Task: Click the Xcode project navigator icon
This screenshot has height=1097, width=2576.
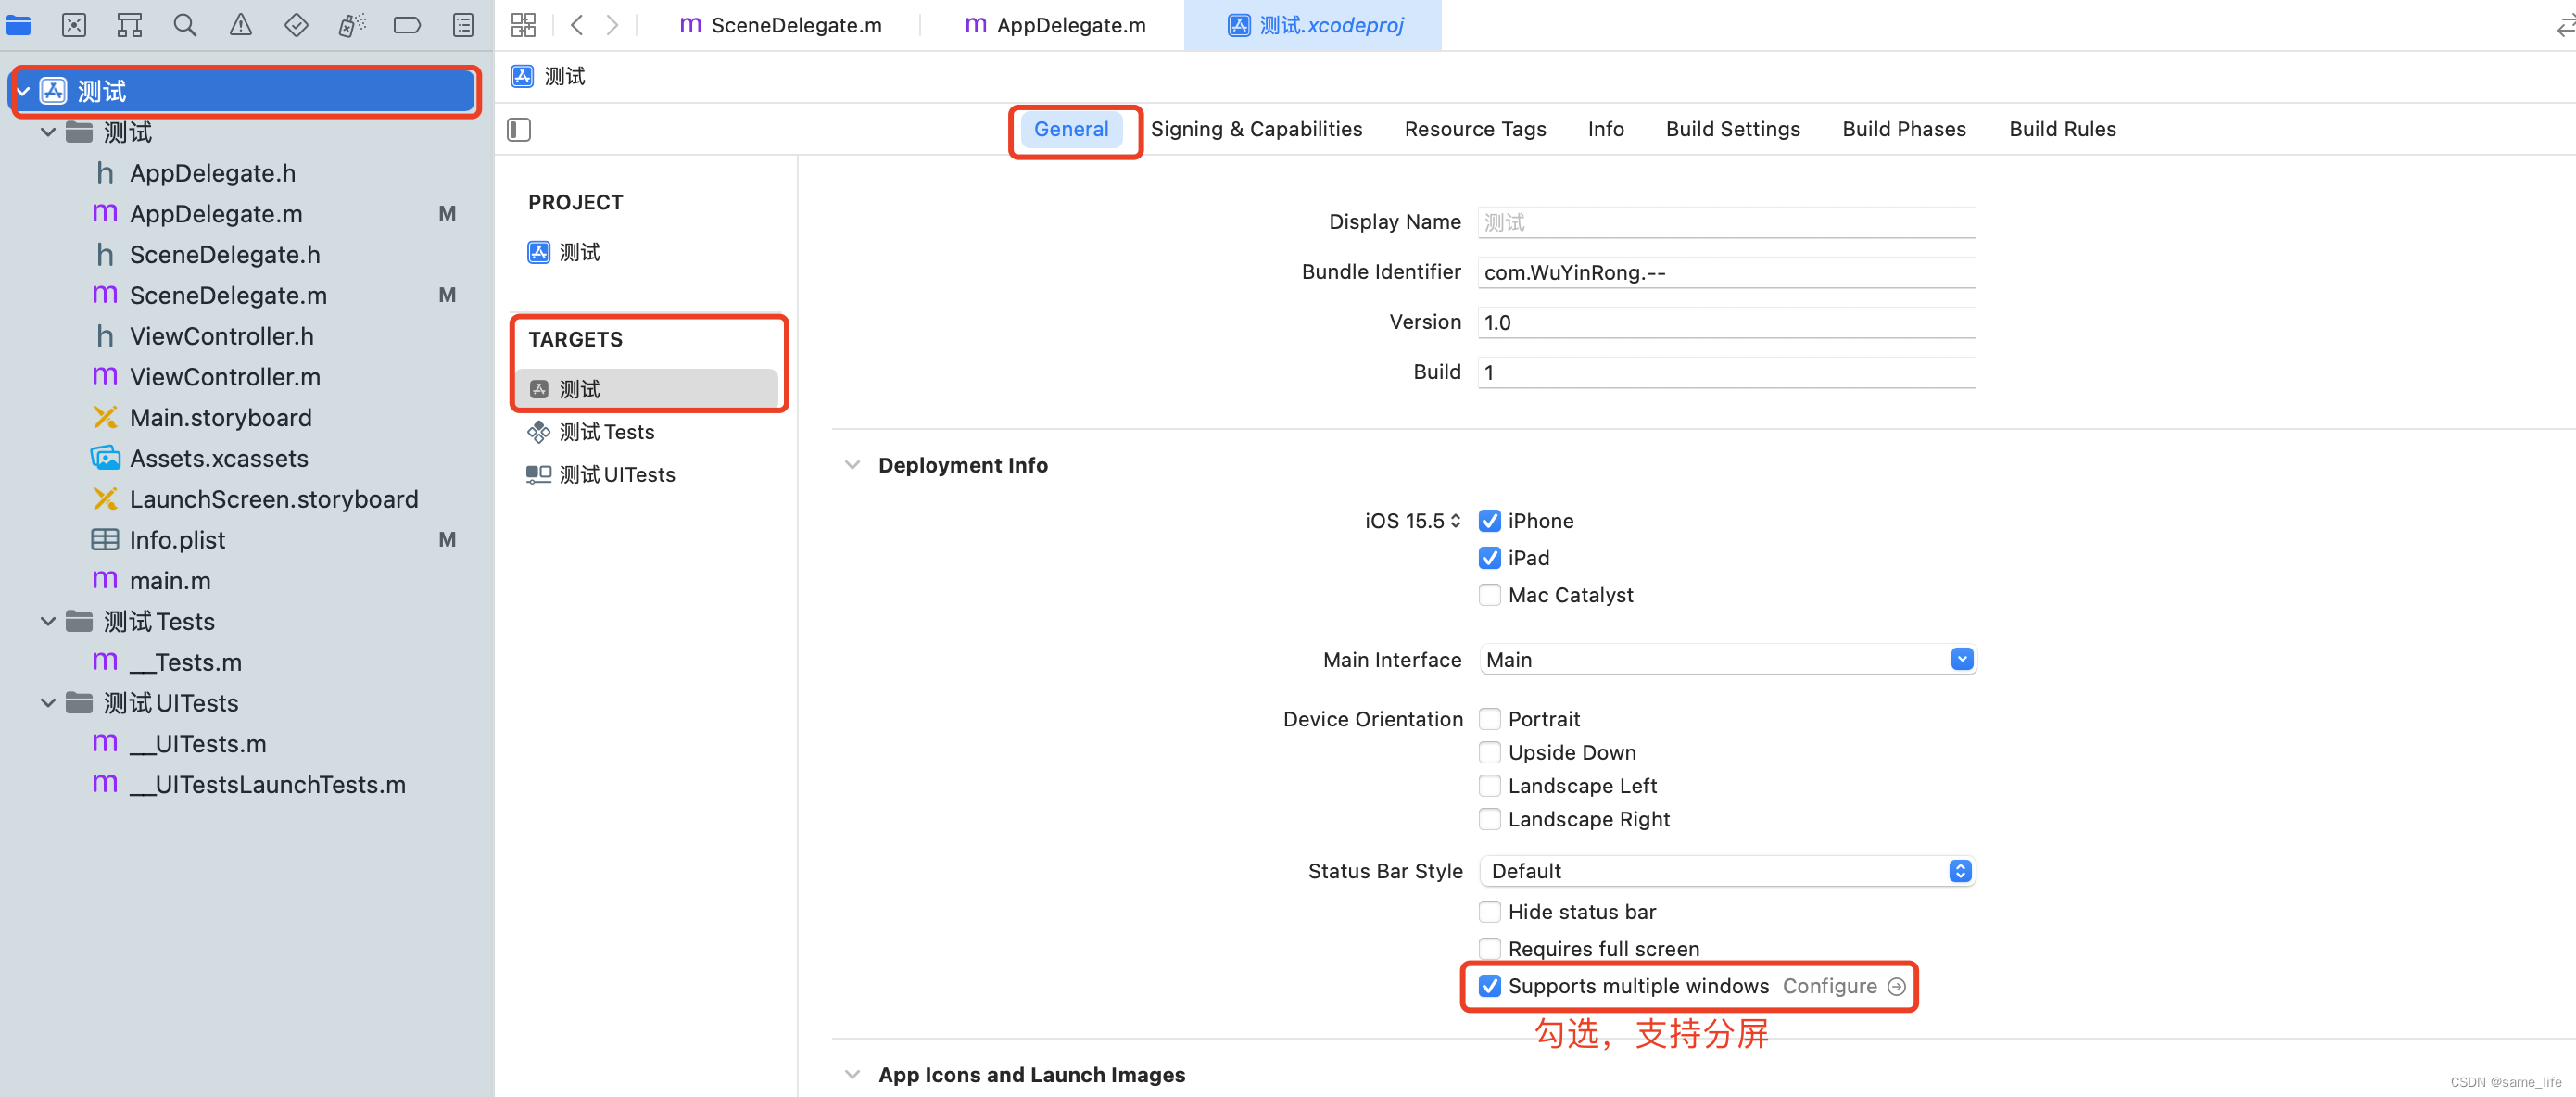Action: click(25, 25)
